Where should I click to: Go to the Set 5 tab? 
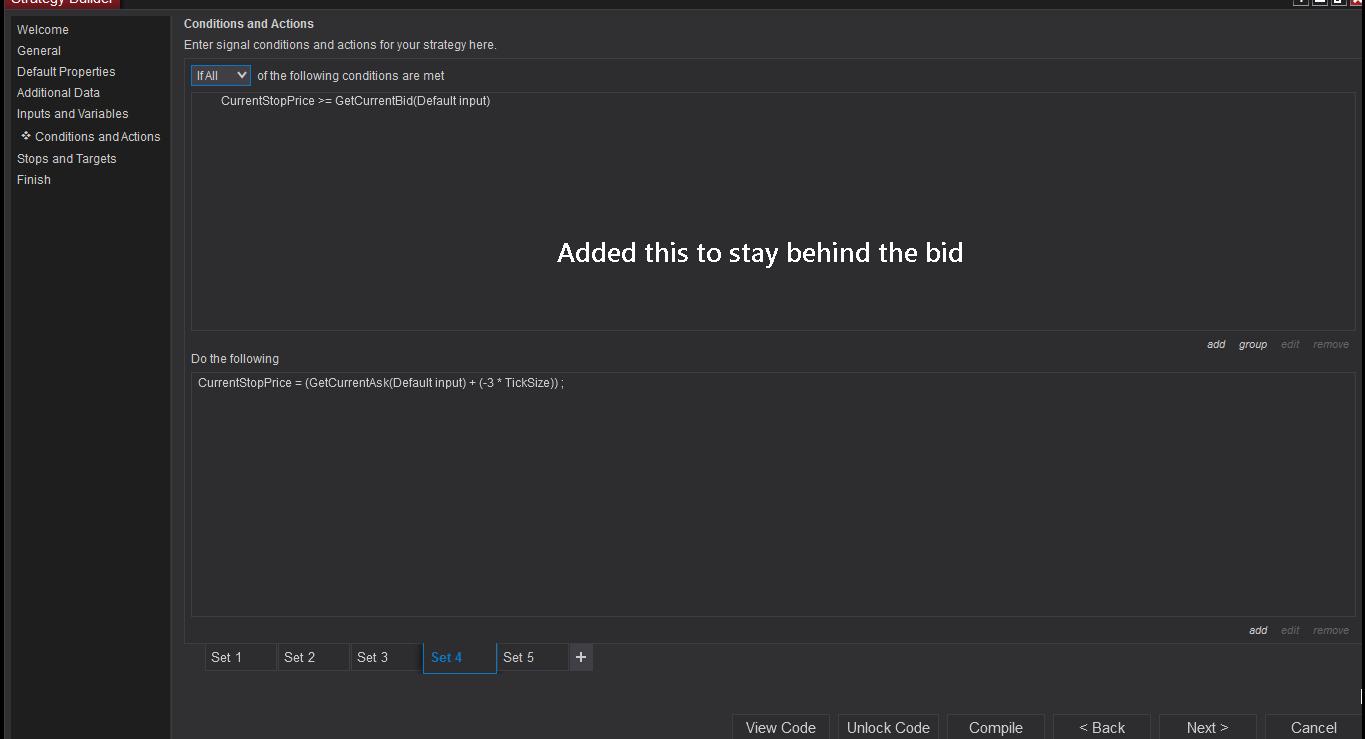(x=532, y=657)
